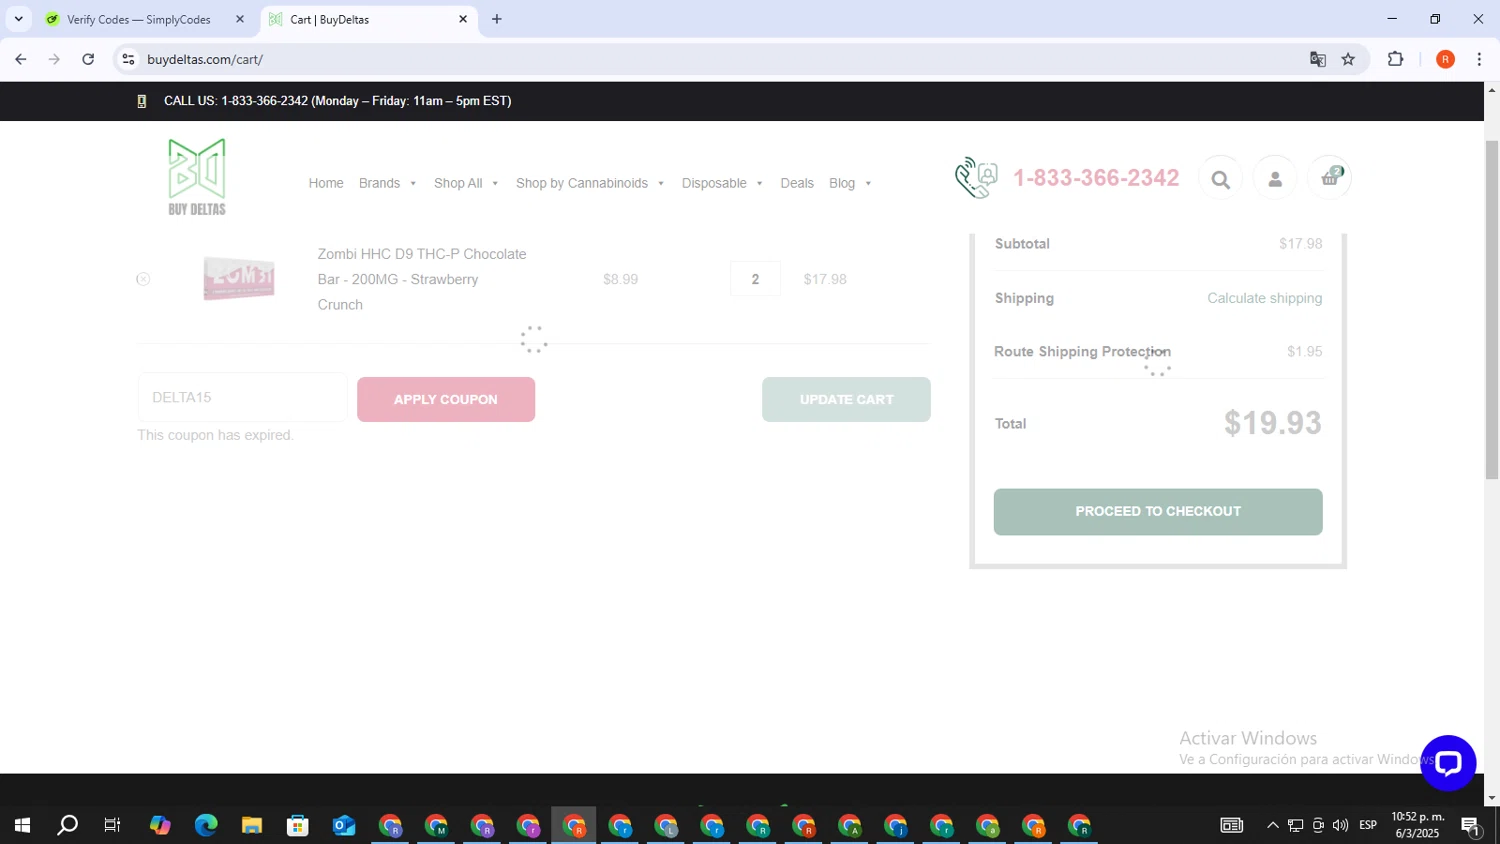
Task: Open Windows taskbar search
Action: pos(67,825)
